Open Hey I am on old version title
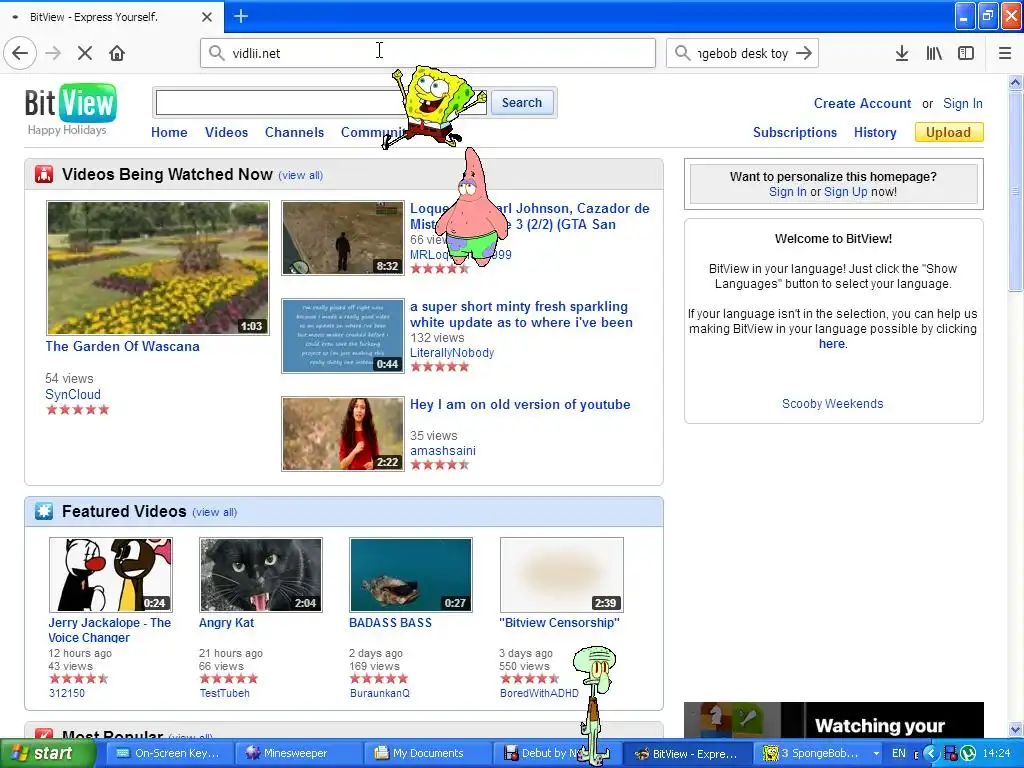This screenshot has width=1024, height=768. 520,404
